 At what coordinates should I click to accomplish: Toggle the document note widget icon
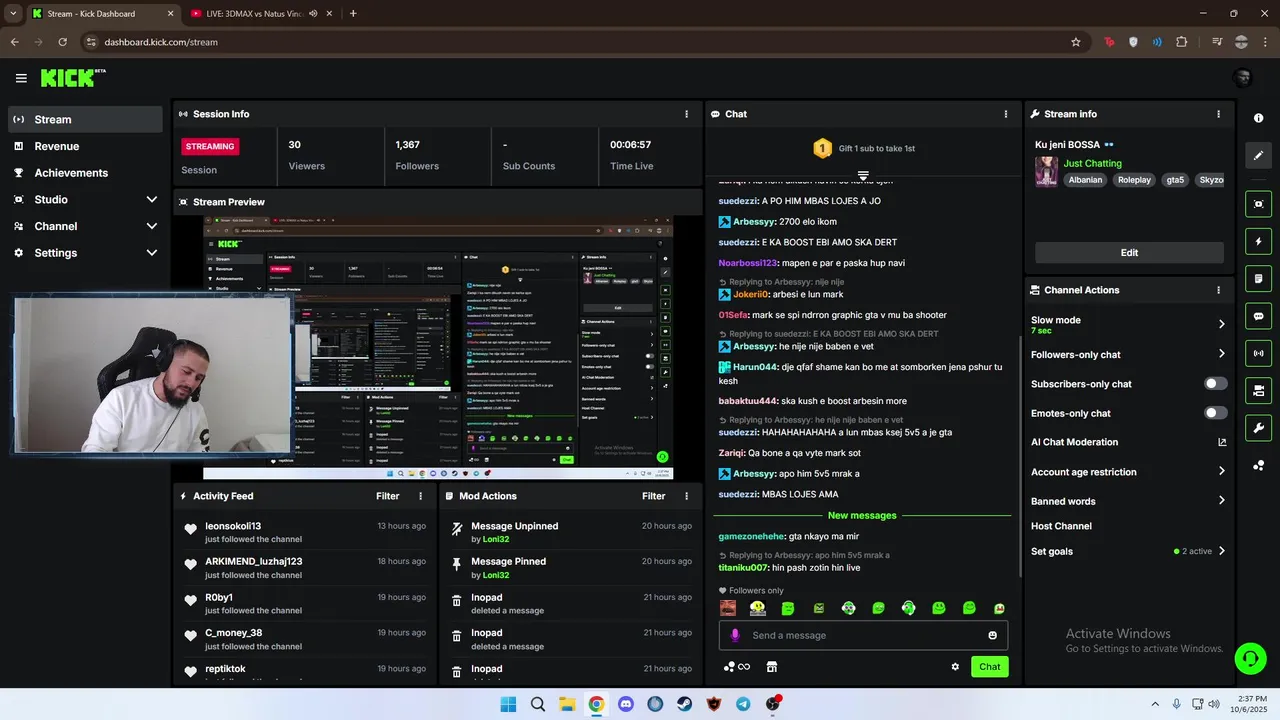(1258, 278)
